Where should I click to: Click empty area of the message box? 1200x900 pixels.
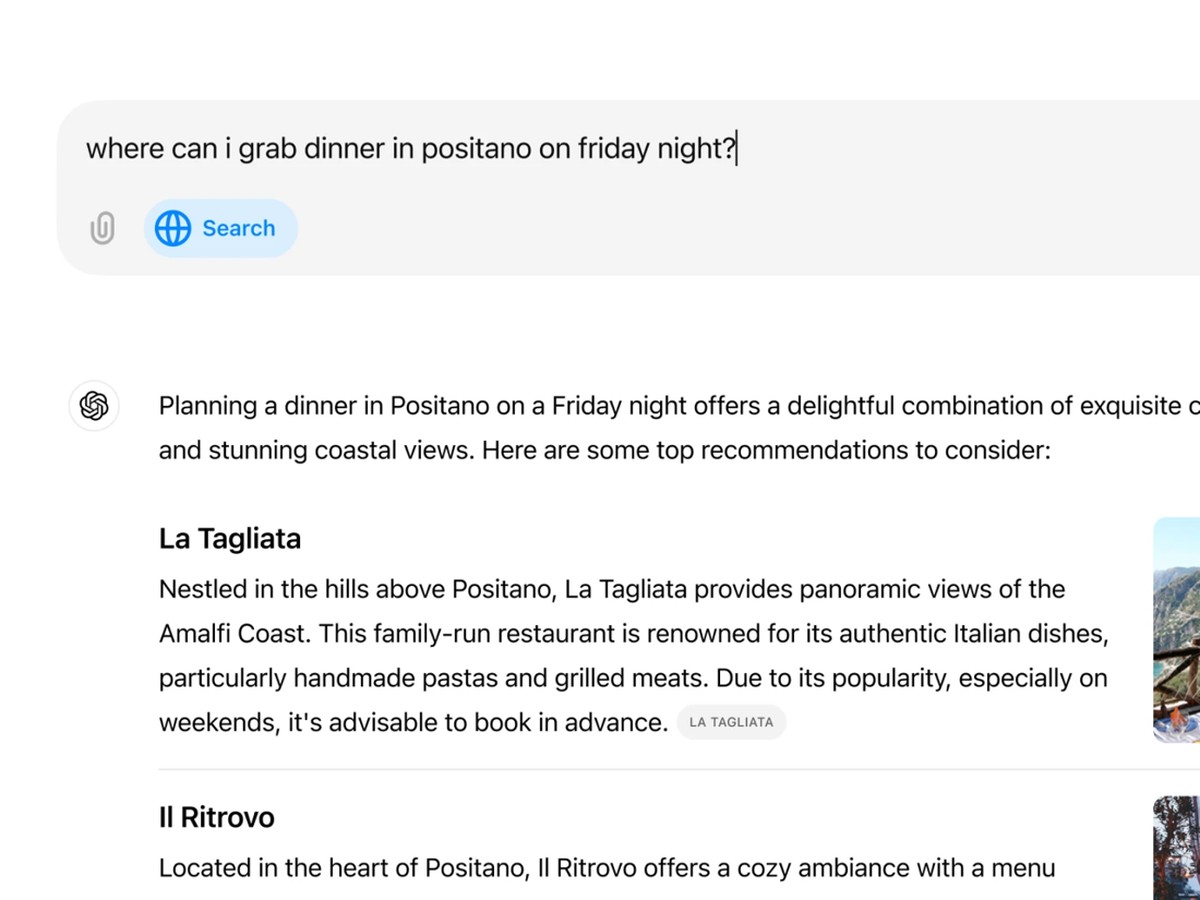point(700,230)
